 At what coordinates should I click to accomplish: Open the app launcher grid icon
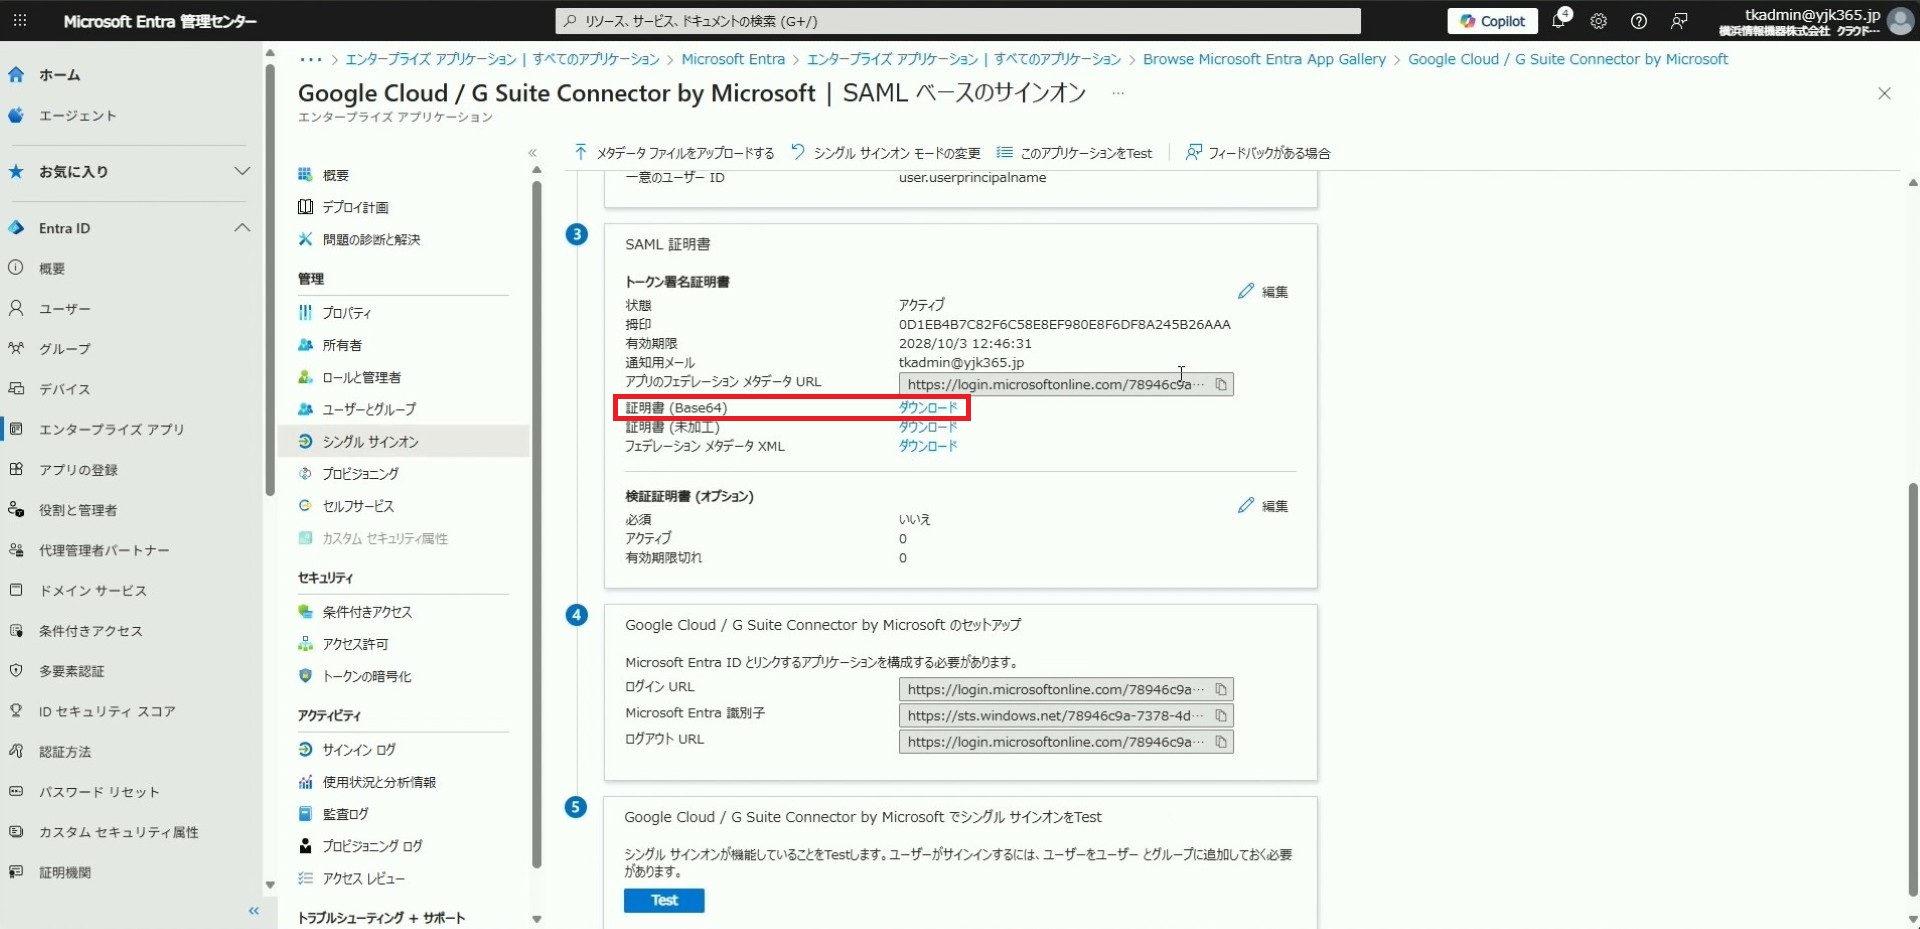point(20,21)
